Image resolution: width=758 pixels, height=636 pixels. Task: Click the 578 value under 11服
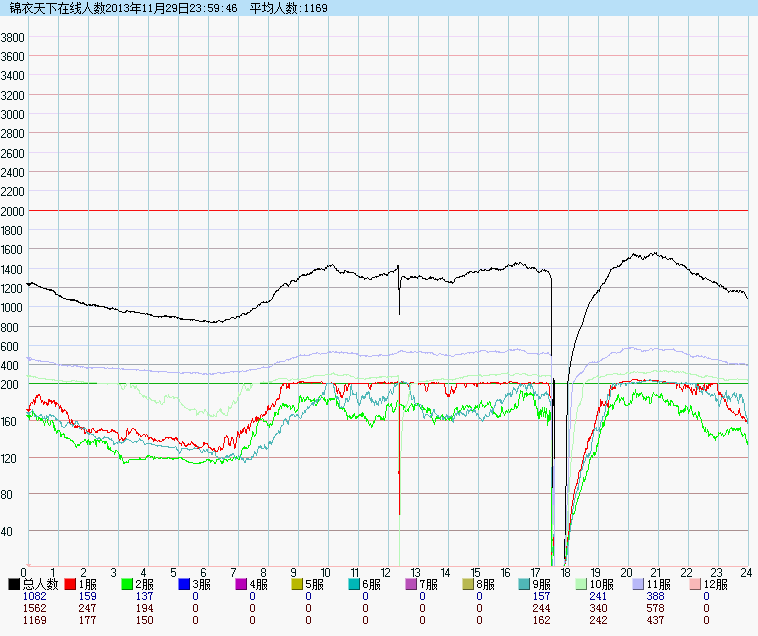[x=655, y=608]
